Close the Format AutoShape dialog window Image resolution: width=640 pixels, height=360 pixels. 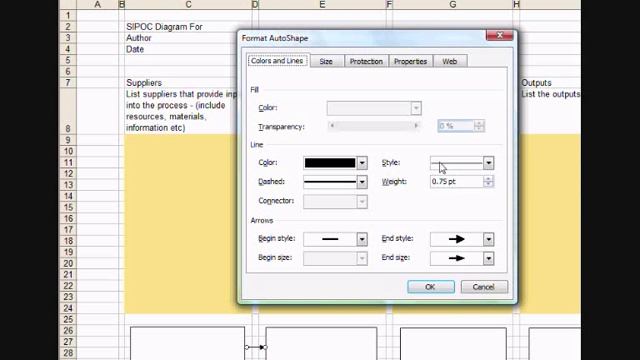pos(499,36)
